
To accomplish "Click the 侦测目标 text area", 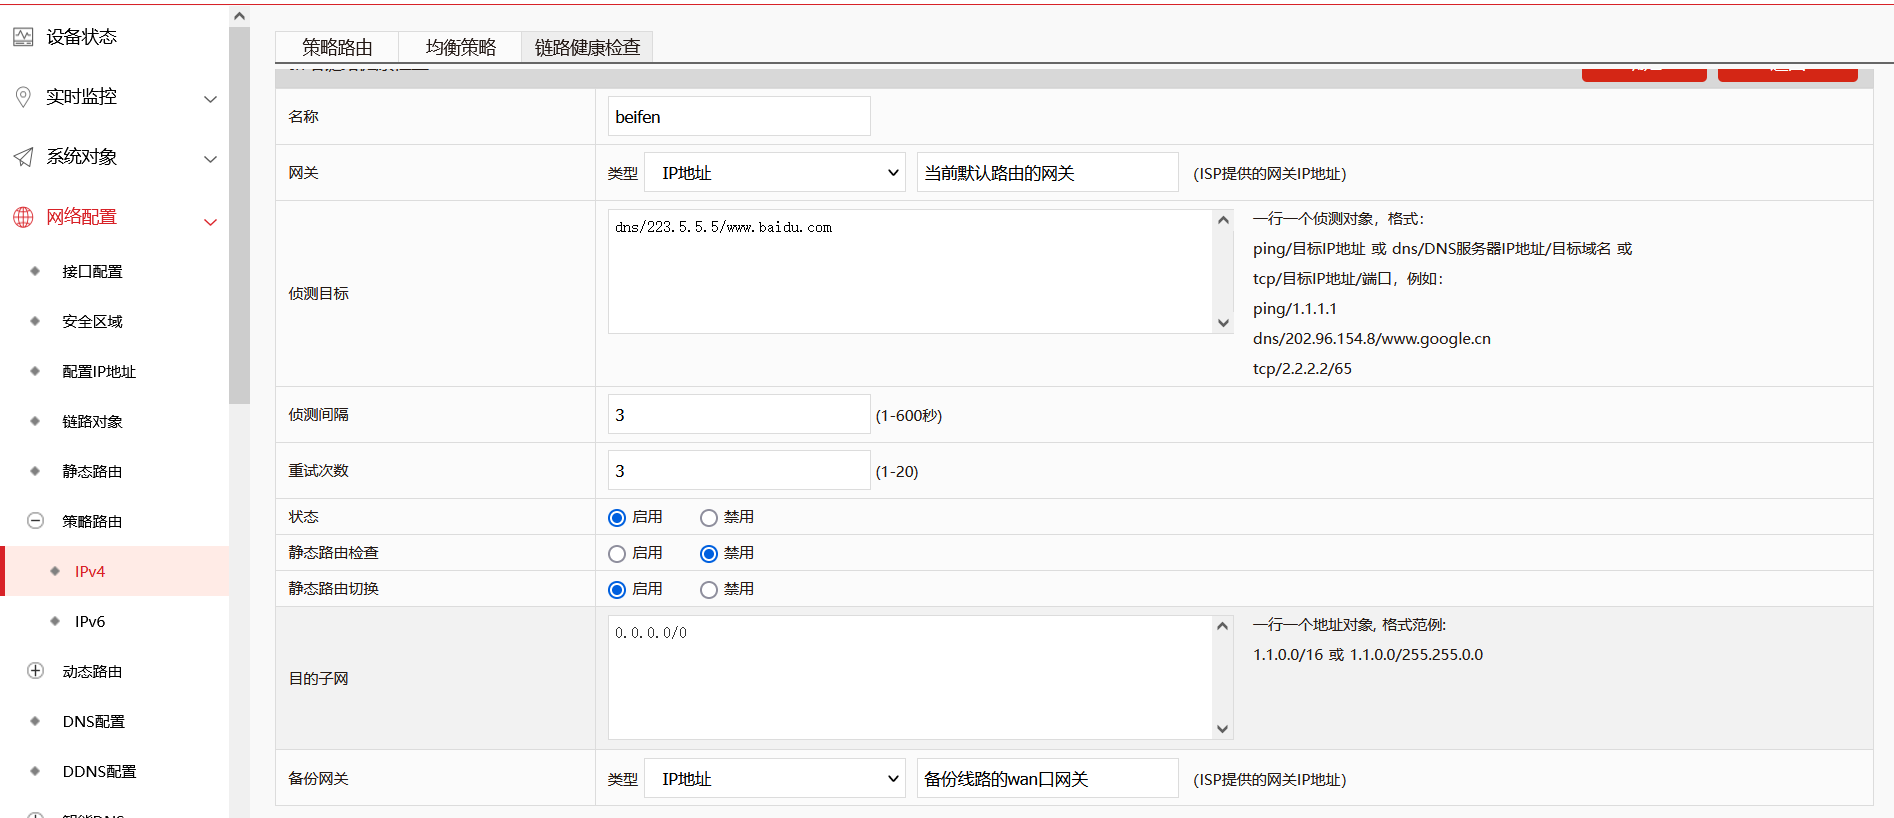I will point(910,271).
